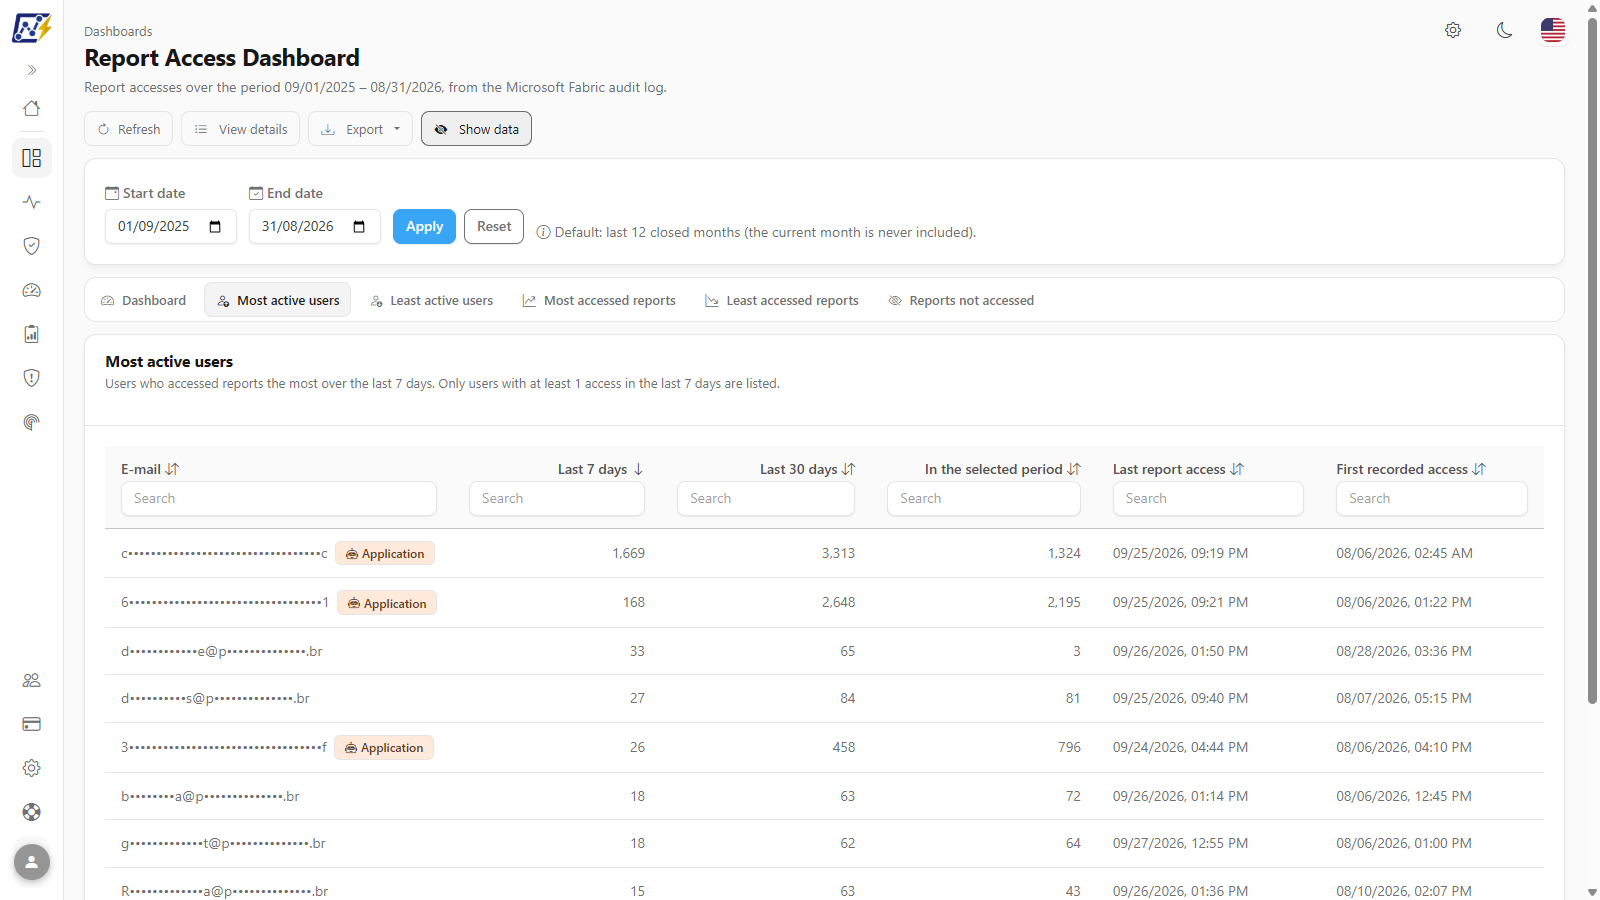Viewport: 1600px width, 900px height.
Task: Switch to the Dashboard tab
Action: pos(144,300)
